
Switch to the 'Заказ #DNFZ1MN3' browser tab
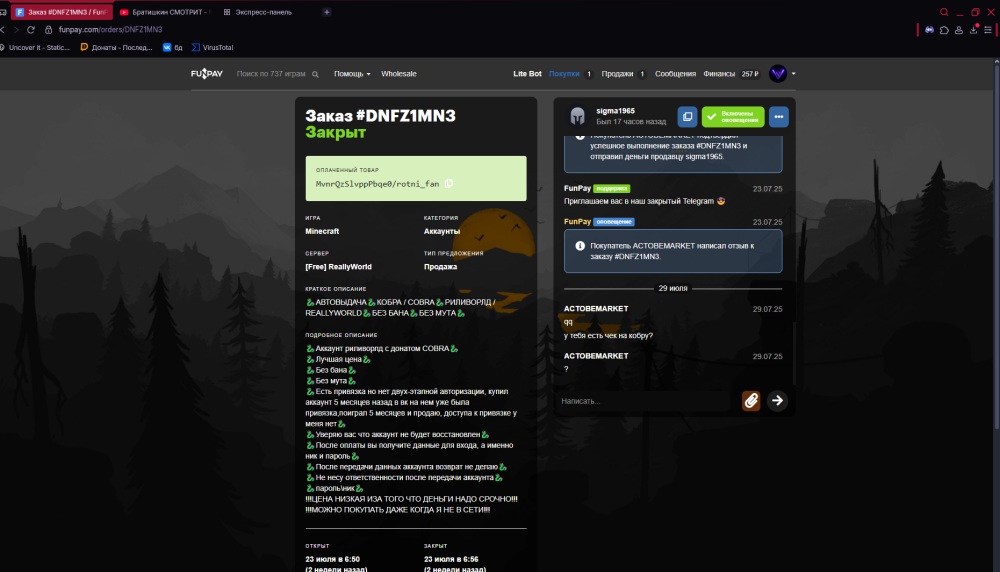point(62,12)
